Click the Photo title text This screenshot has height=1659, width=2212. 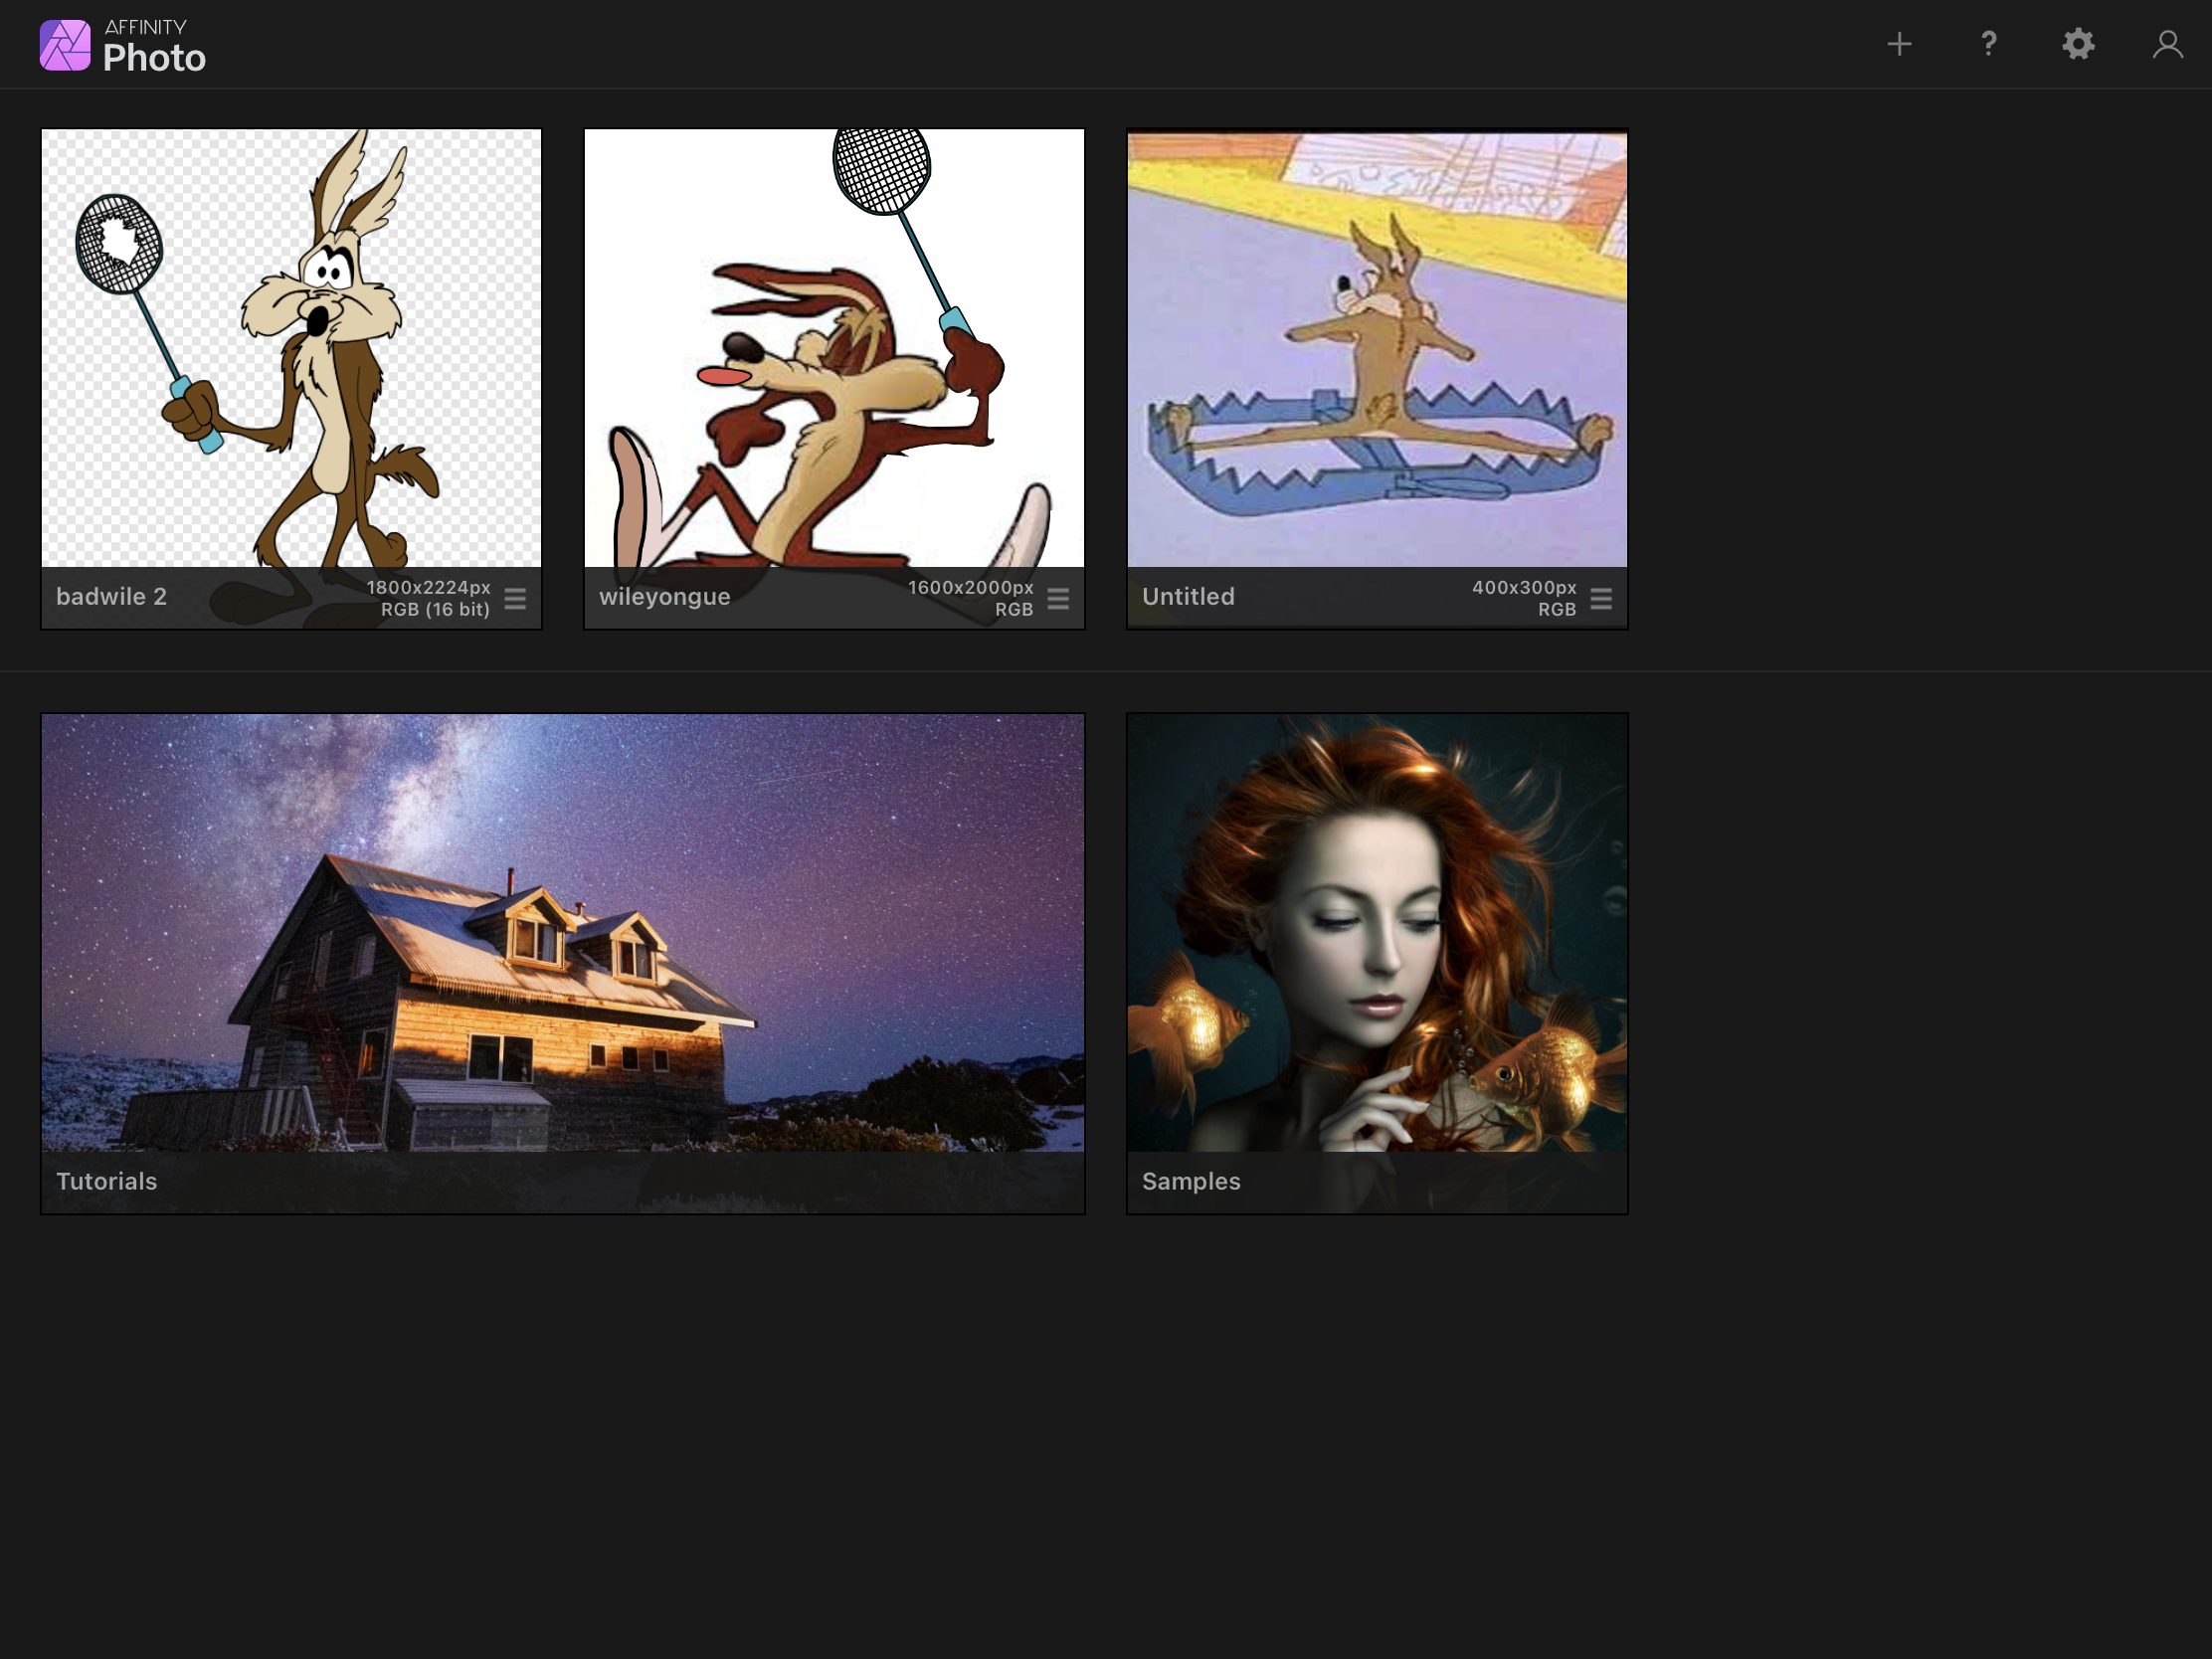pyautogui.click(x=154, y=58)
